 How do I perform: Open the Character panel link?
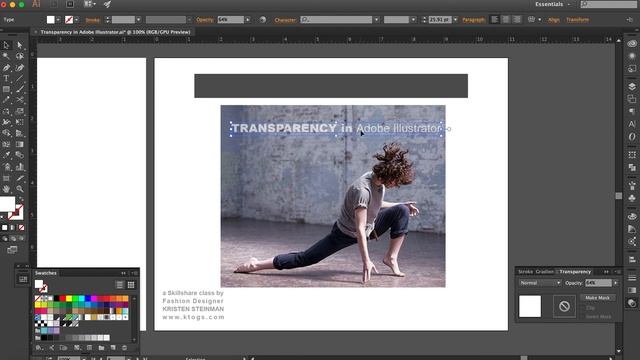point(285,20)
